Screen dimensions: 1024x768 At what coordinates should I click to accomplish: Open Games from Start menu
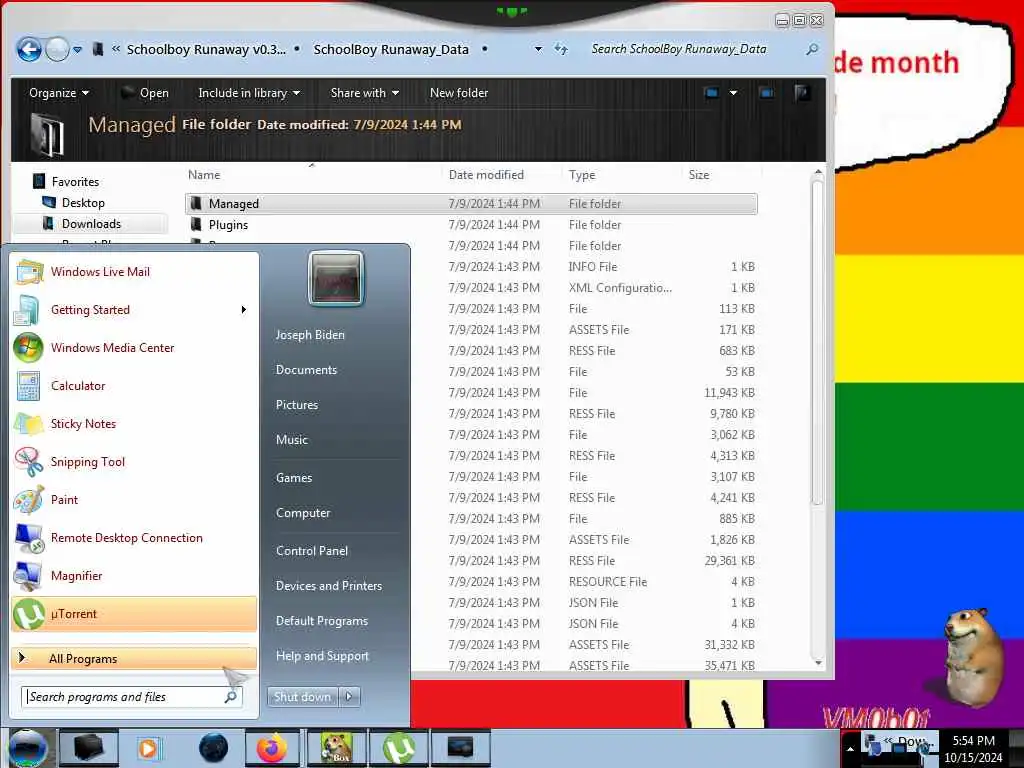294,478
